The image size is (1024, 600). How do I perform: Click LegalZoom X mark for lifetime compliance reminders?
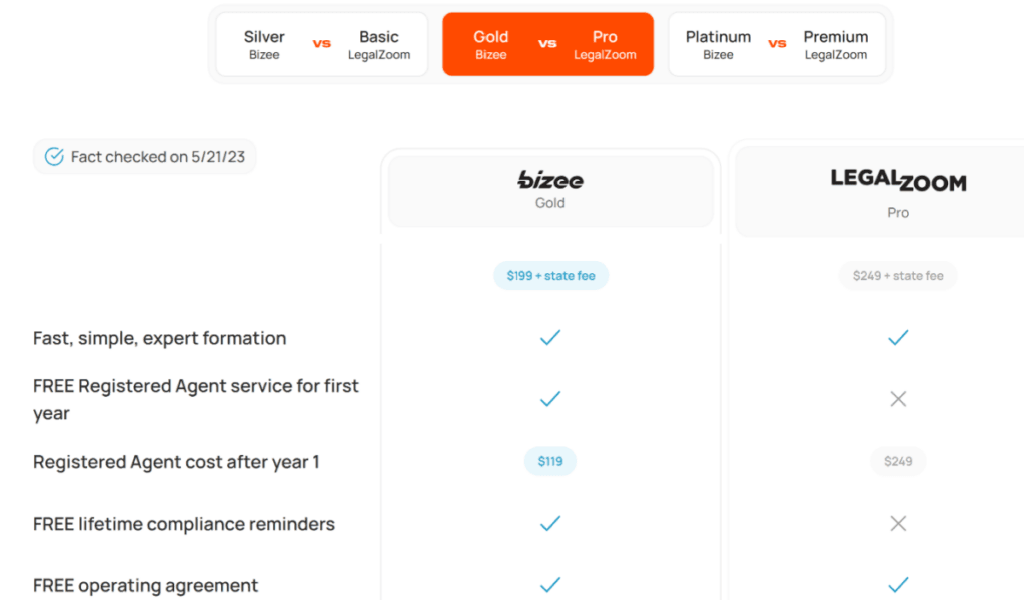(898, 524)
